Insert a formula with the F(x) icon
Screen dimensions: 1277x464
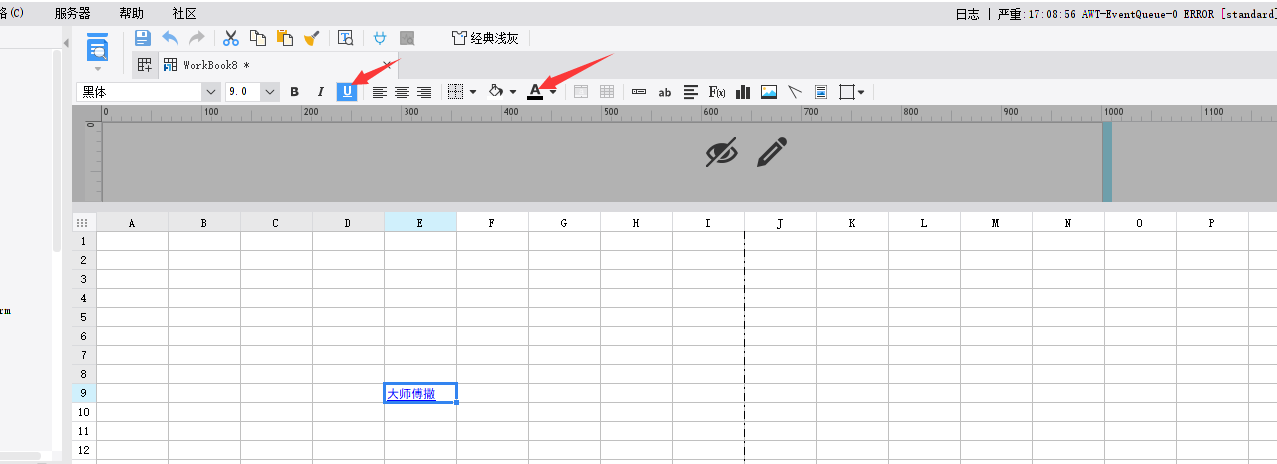coord(717,92)
